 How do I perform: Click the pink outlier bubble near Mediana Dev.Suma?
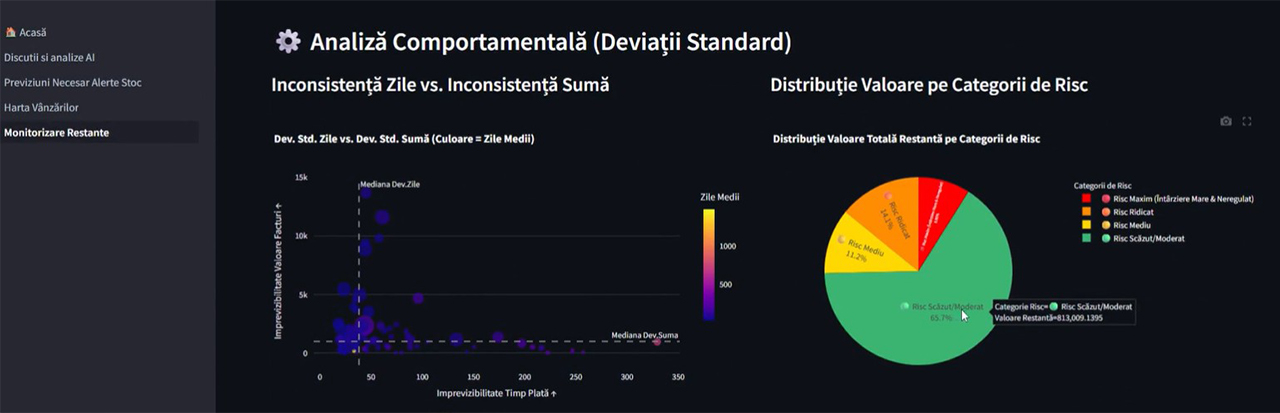[657, 341]
